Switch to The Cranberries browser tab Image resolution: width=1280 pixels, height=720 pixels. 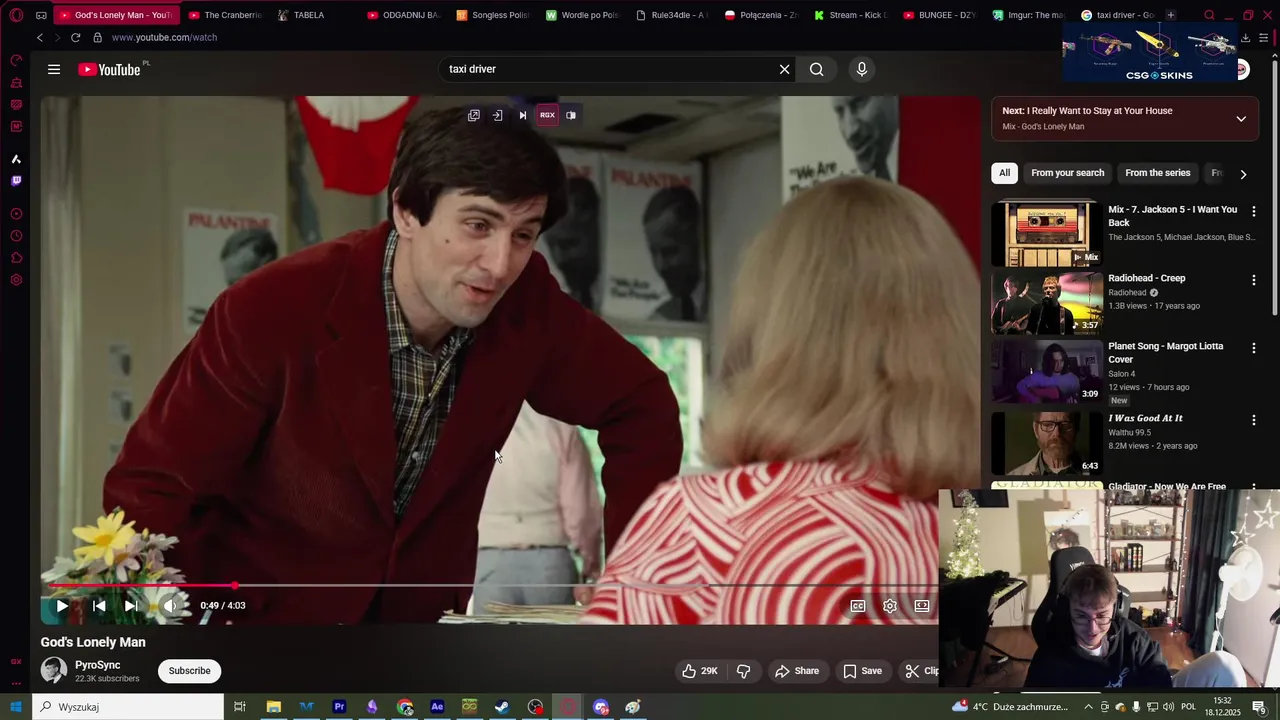tap(227, 15)
